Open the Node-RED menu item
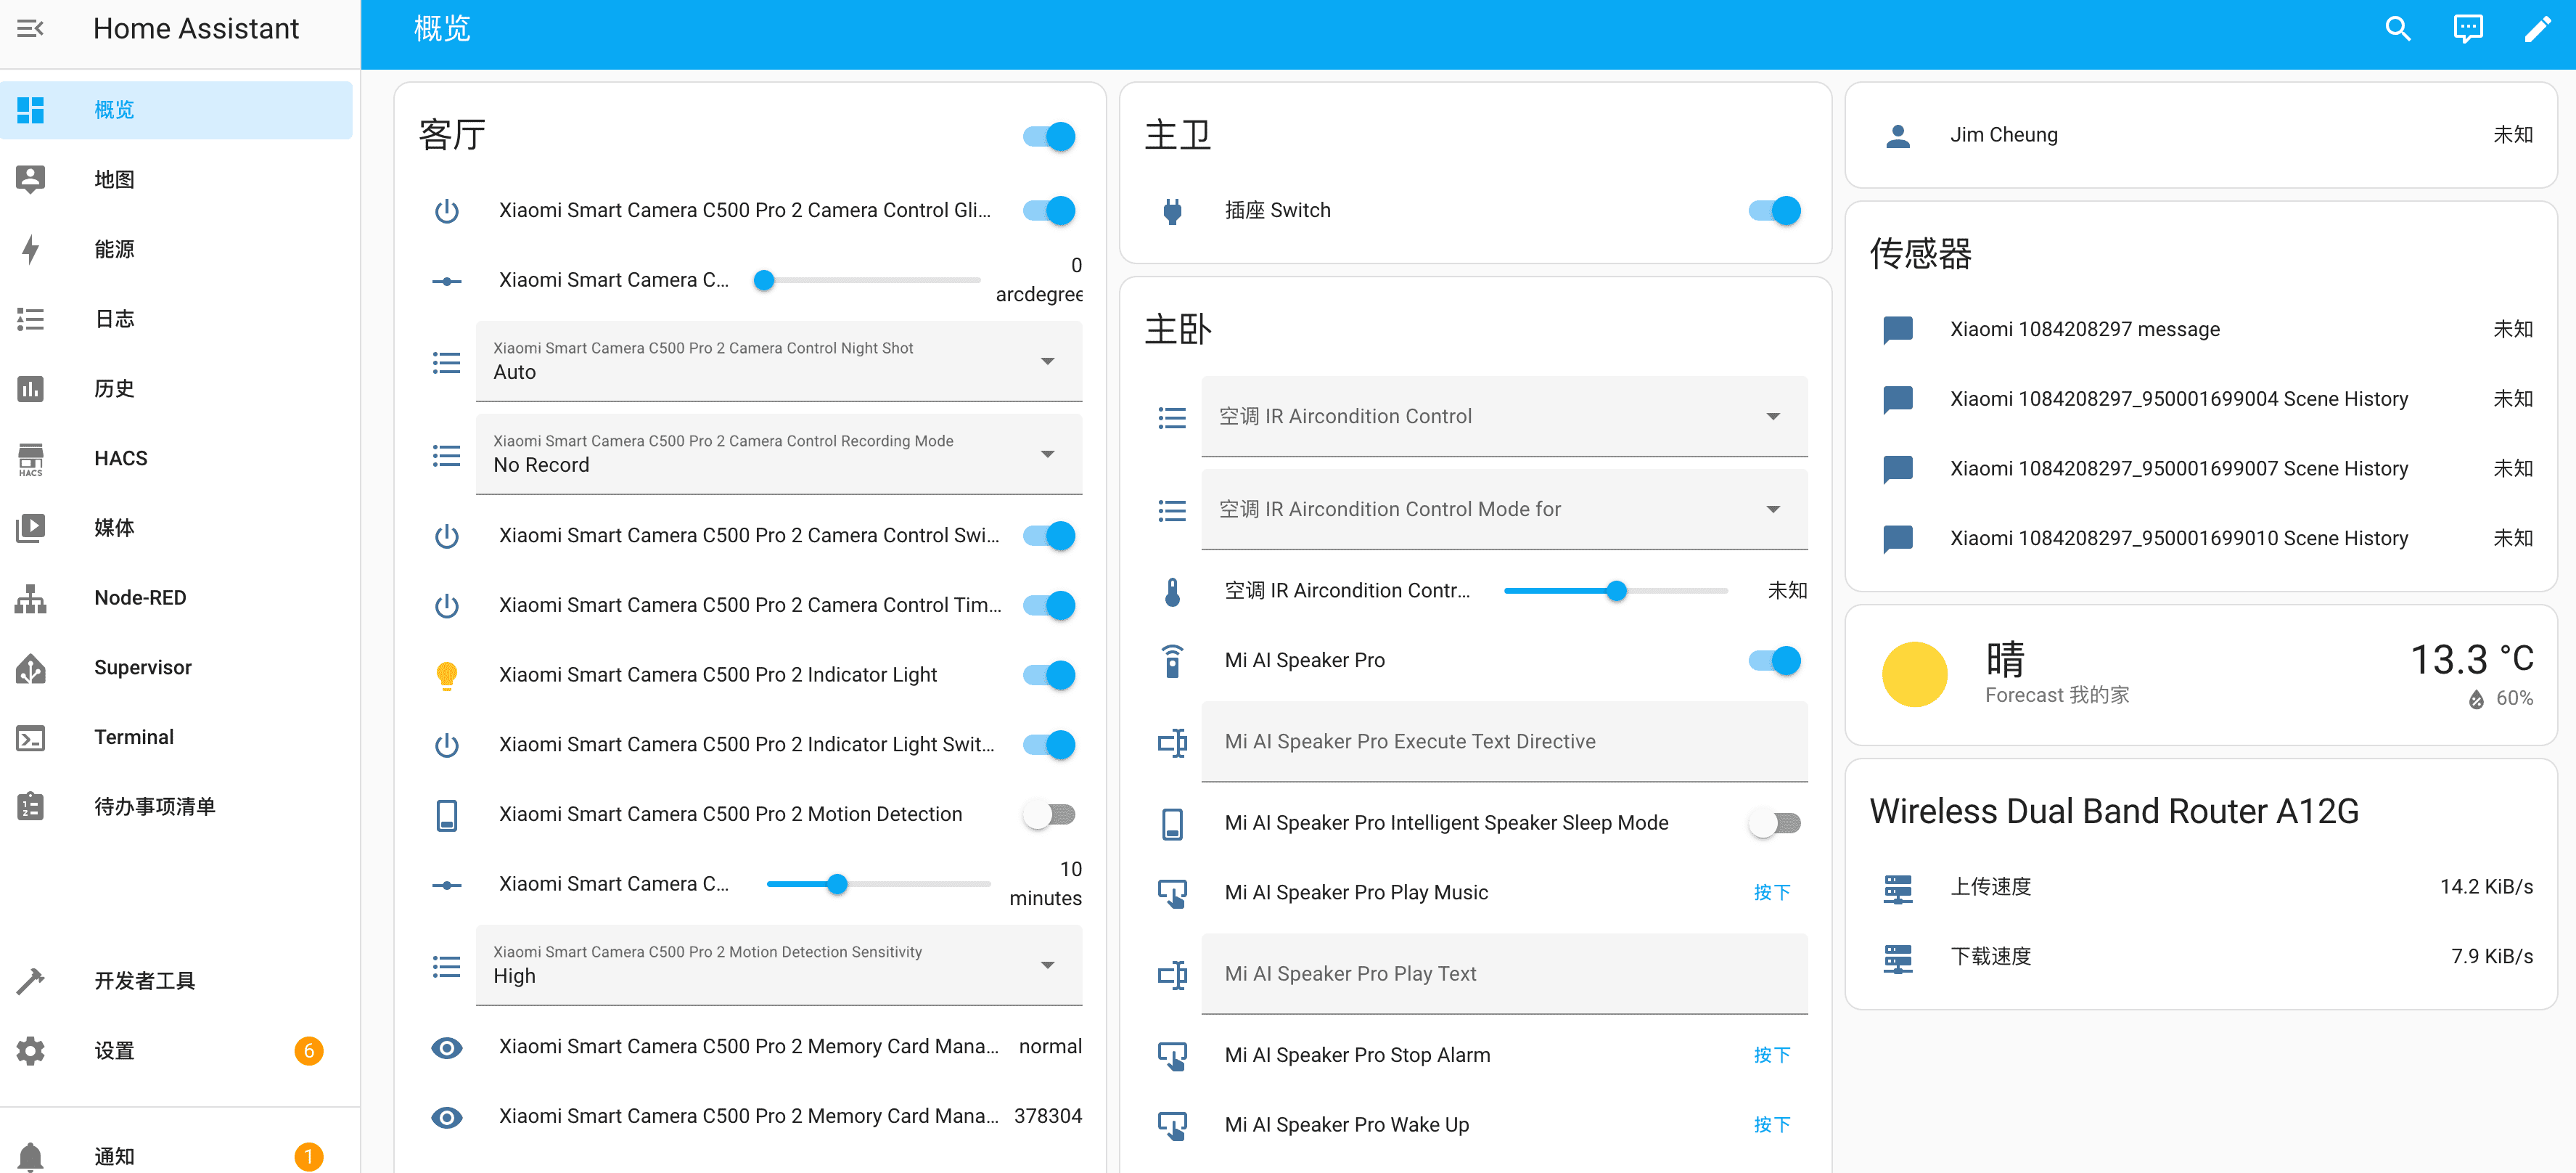The width and height of the screenshot is (2576, 1173). pos(176,598)
